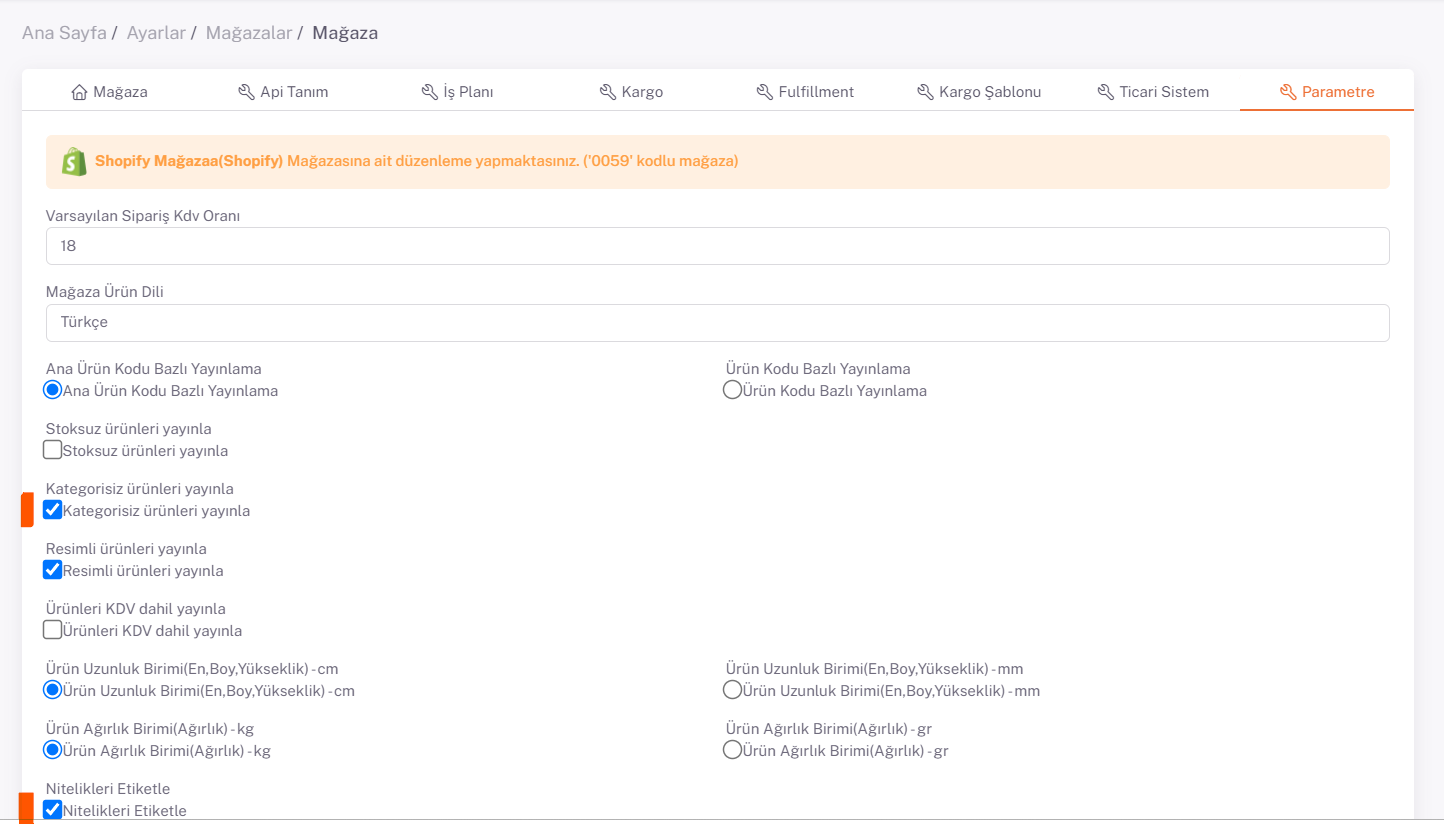This screenshot has height=825, width=1444.
Task: Open the Ticari Sistem tab
Action: [x=1153, y=92]
